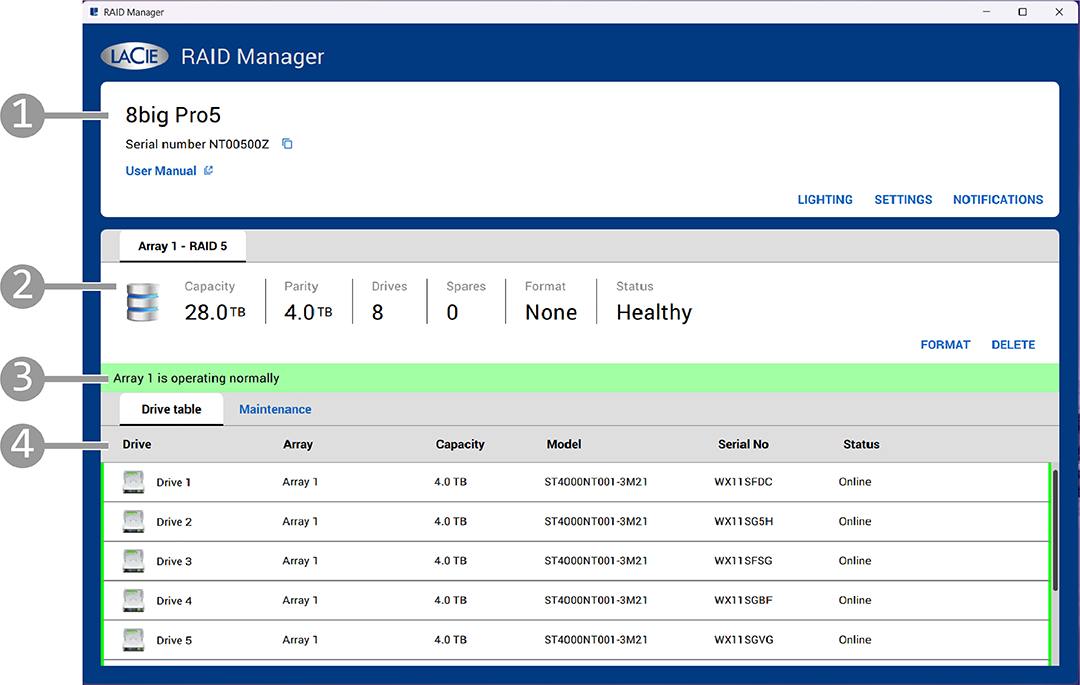
Task: Click 'Array 1 is operating normally' banner text
Action: click(x=196, y=378)
